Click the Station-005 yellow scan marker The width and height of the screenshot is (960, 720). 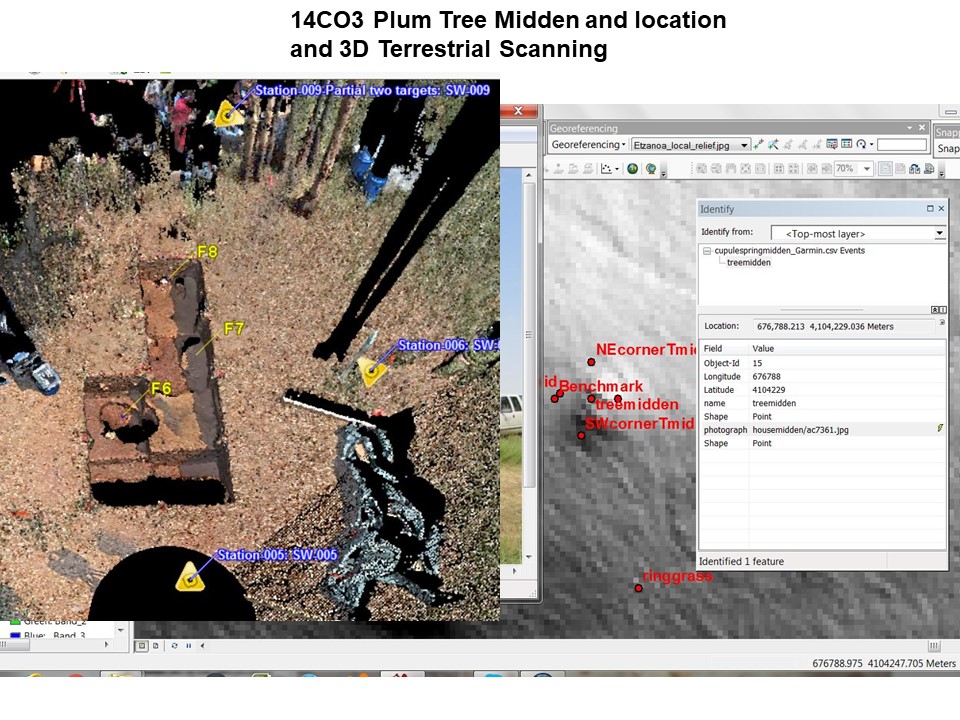(188, 578)
